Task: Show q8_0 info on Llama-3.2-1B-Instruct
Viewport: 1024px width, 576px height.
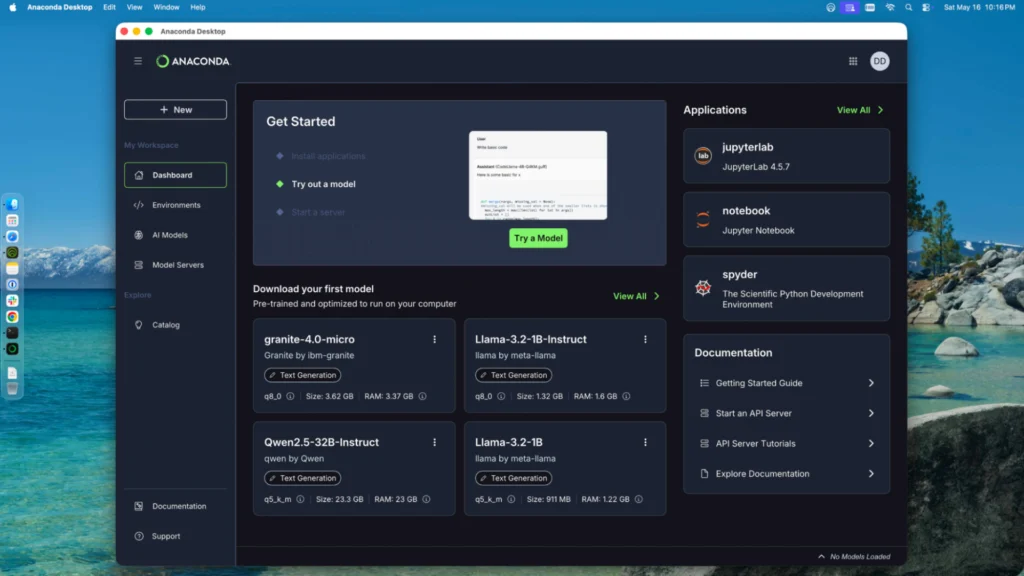Action: tap(501, 396)
